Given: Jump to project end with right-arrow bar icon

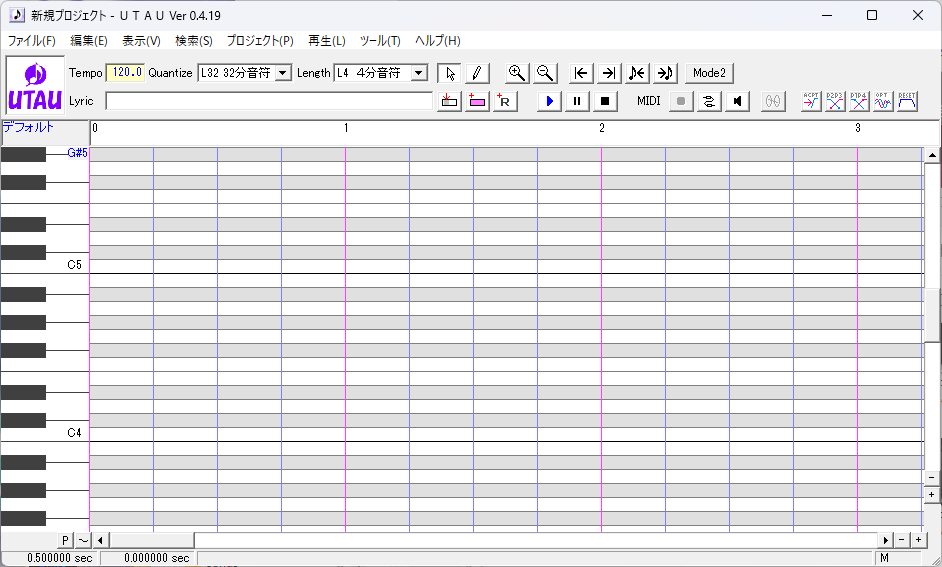Looking at the screenshot, I should tap(609, 73).
